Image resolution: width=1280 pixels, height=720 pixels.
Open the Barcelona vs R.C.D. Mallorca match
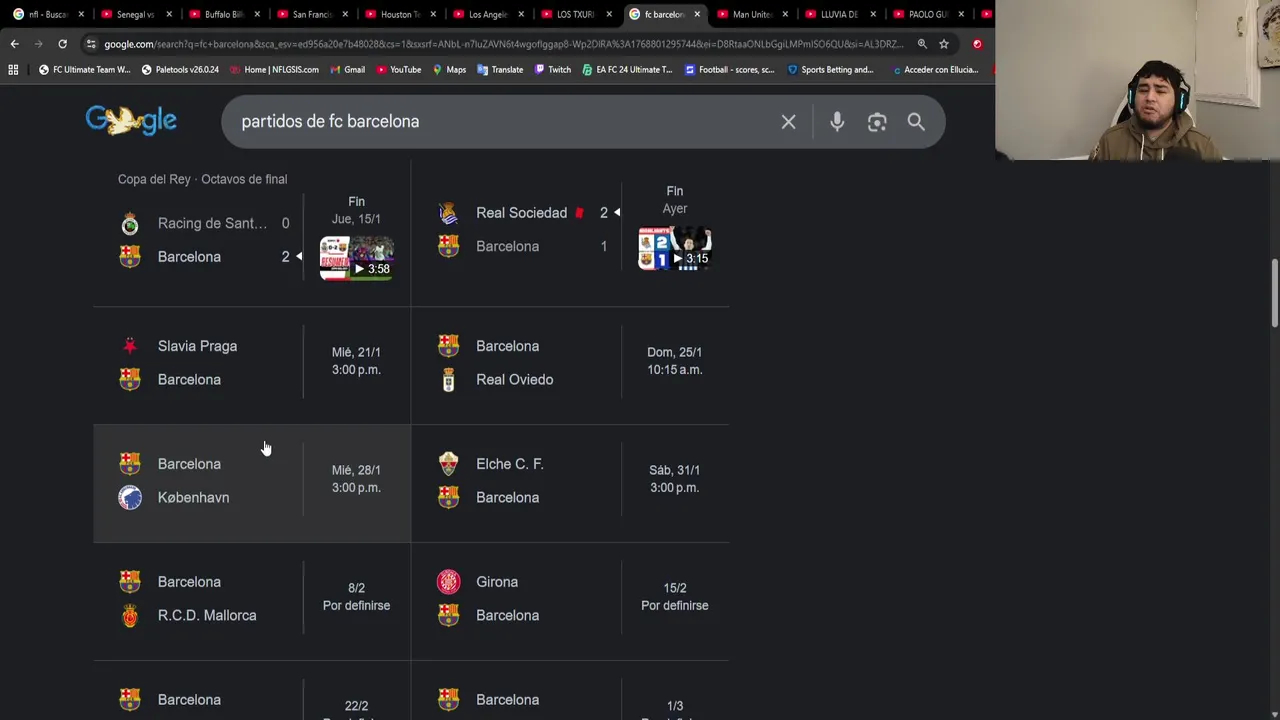[252, 601]
